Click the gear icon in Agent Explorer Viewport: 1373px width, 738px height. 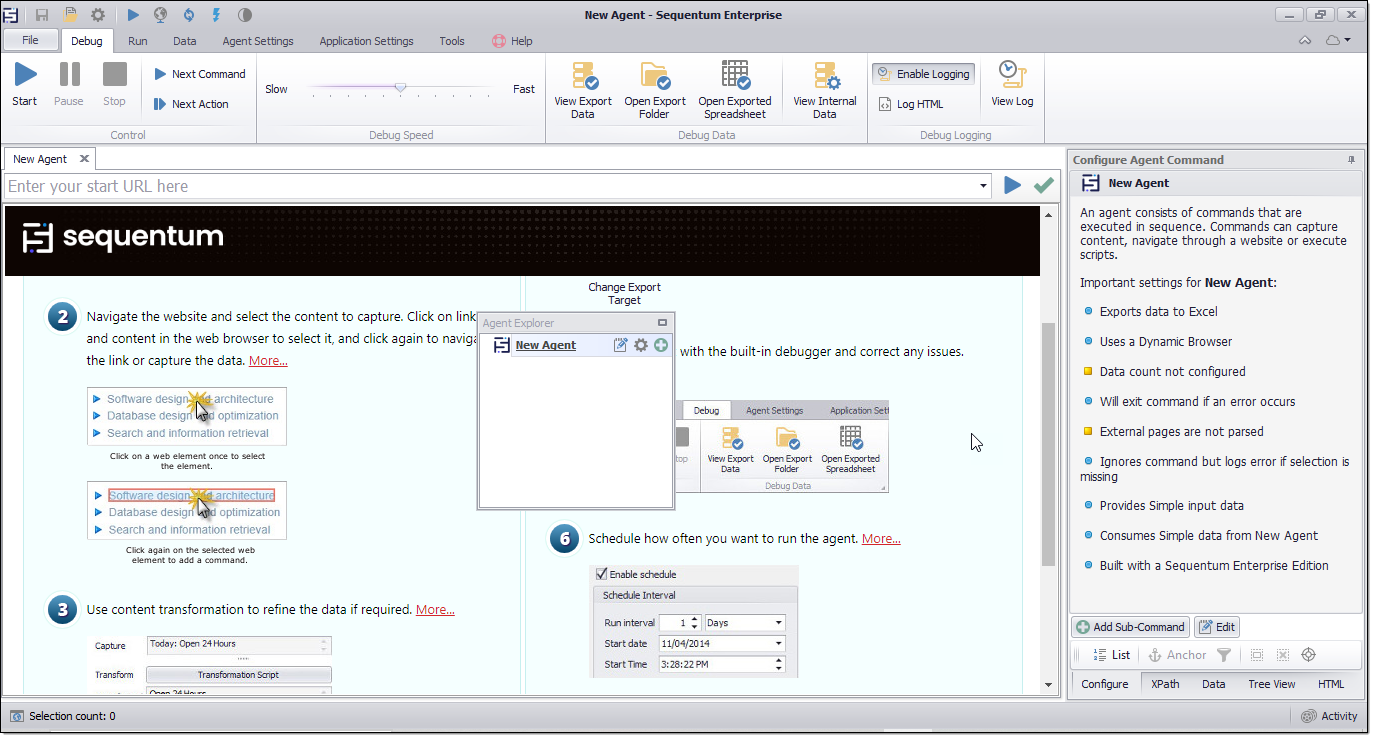click(641, 345)
